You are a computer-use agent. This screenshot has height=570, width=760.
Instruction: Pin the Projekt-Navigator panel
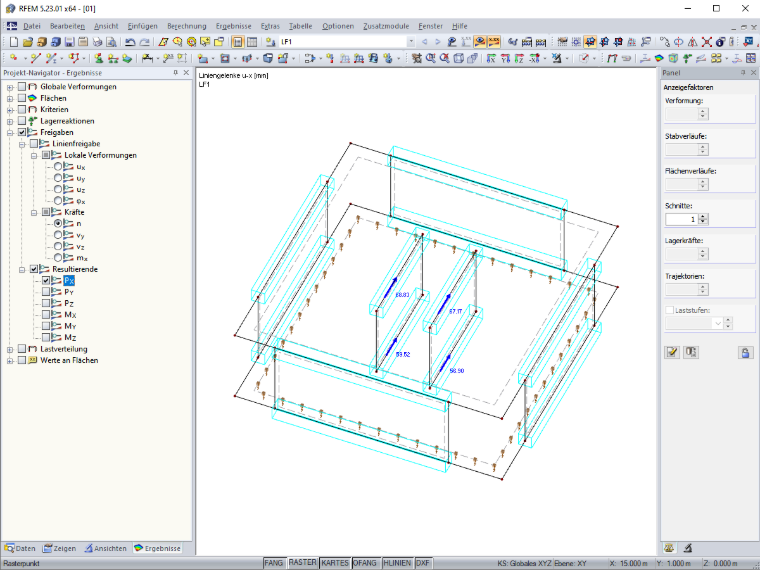tap(175, 73)
